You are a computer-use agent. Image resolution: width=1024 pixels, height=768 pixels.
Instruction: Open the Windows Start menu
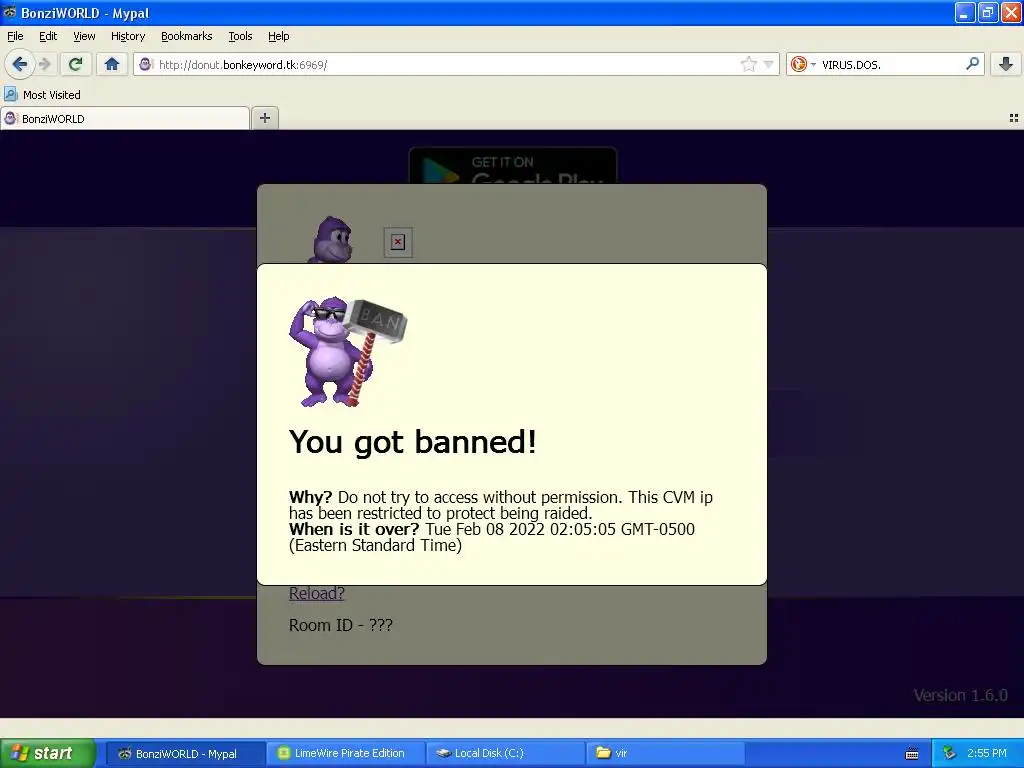pyautogui.click(x=48, y=753)
